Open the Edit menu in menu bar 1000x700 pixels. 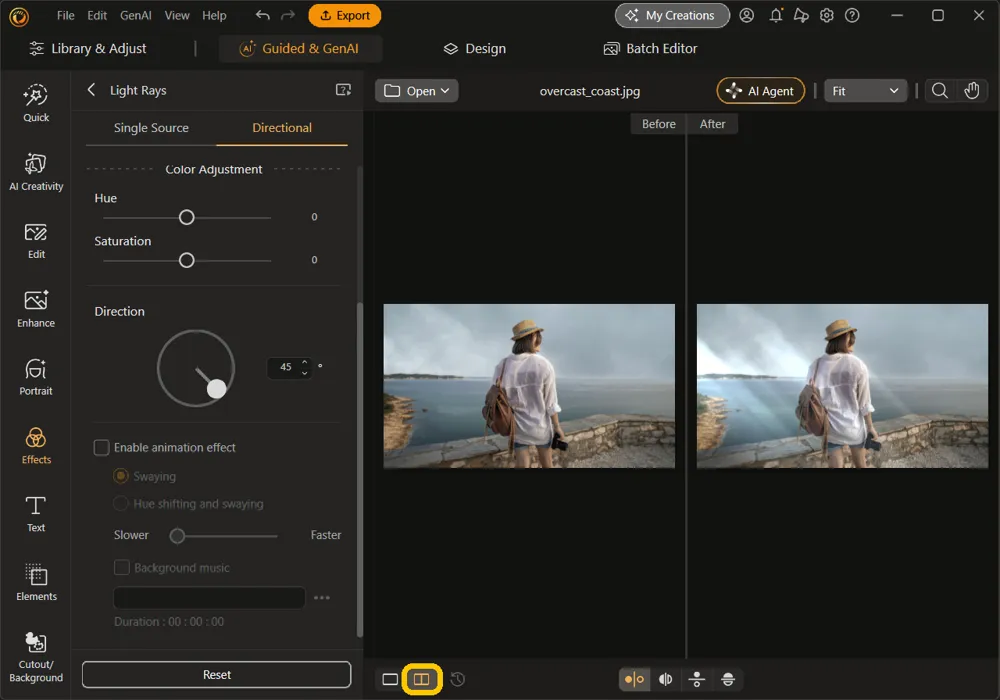coord(97,15)
